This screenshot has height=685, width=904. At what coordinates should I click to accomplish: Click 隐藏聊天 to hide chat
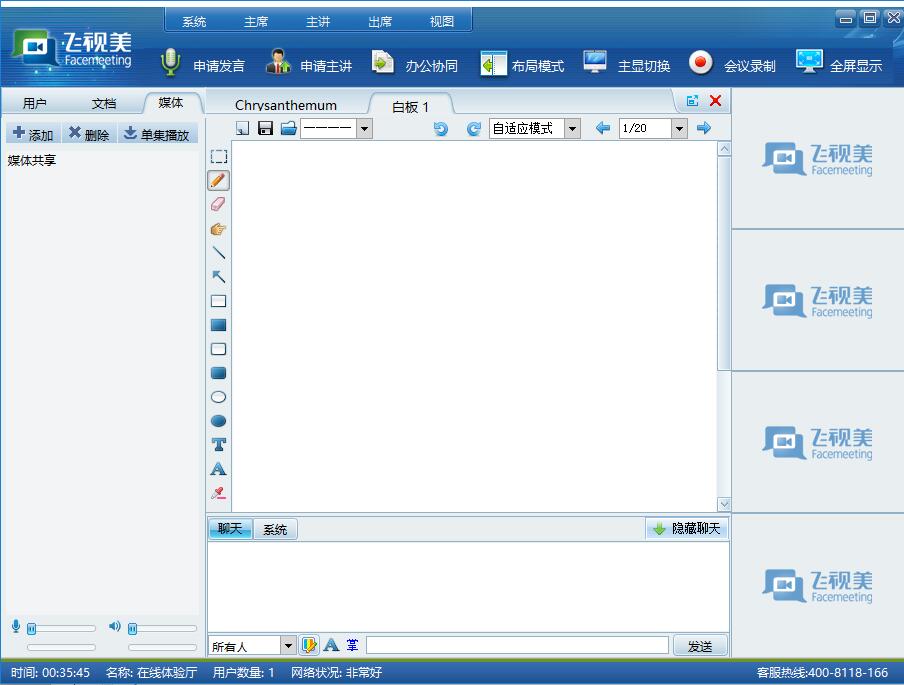(686, 529)
